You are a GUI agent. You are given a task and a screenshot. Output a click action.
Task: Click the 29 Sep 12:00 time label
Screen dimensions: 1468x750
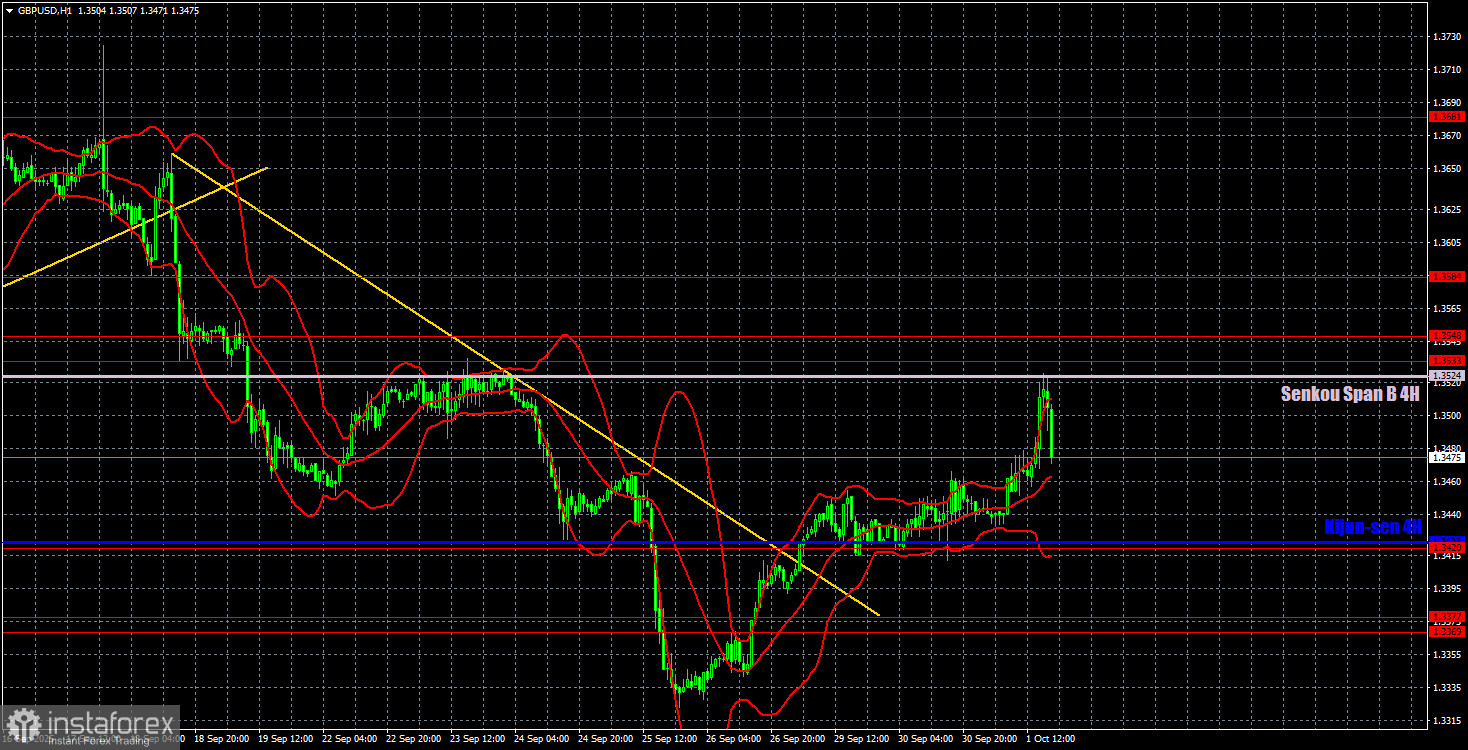pos(860,739)
